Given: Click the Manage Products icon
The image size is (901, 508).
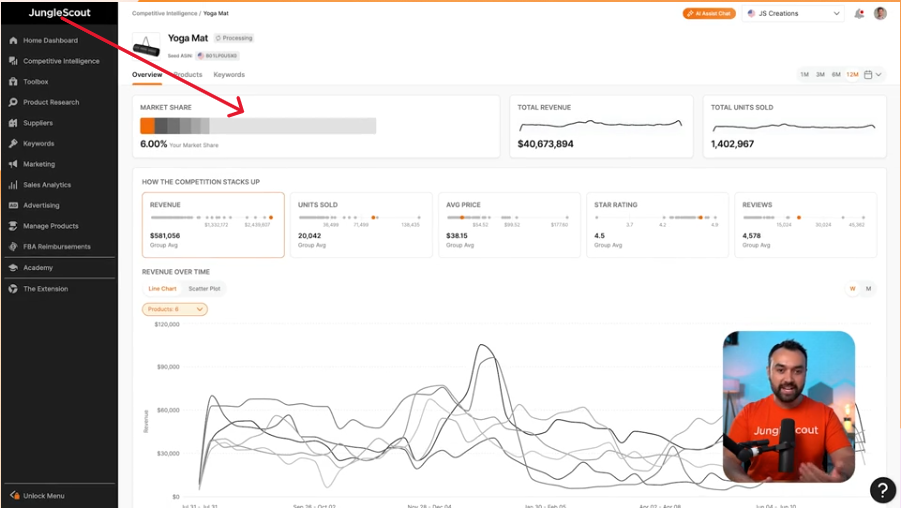Looking at the screenshot, I should [13, 226].
